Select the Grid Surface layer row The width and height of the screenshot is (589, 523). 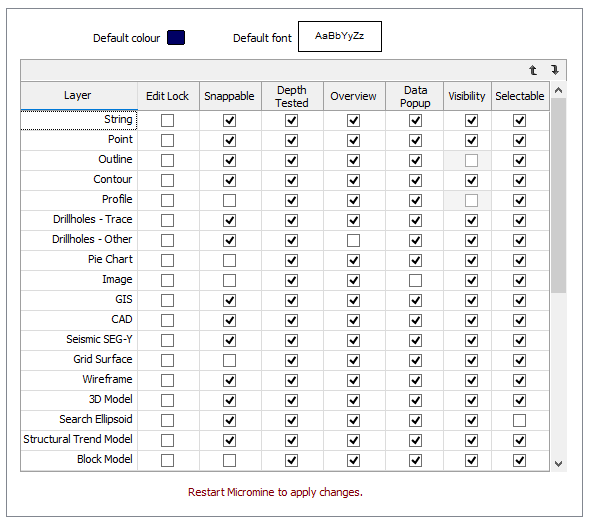285,360
